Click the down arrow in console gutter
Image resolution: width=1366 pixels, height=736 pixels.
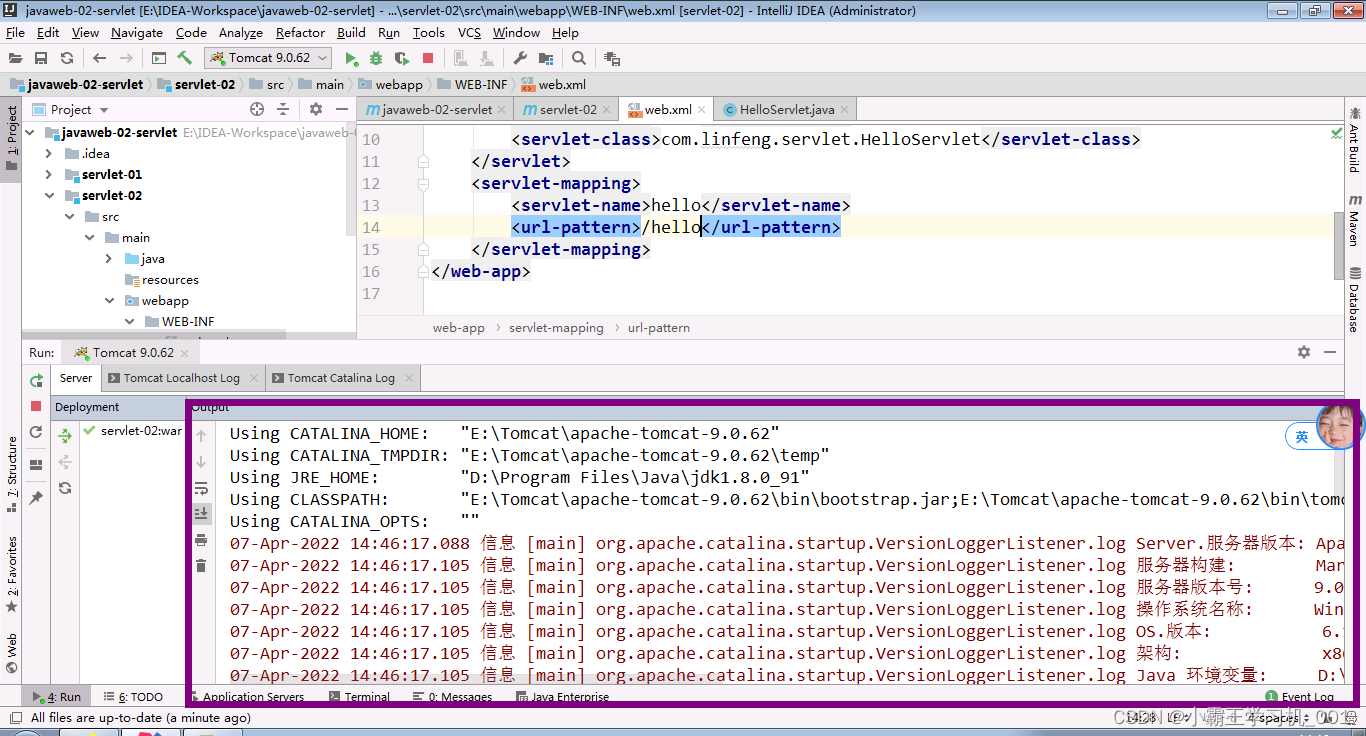tap(201, 462)
